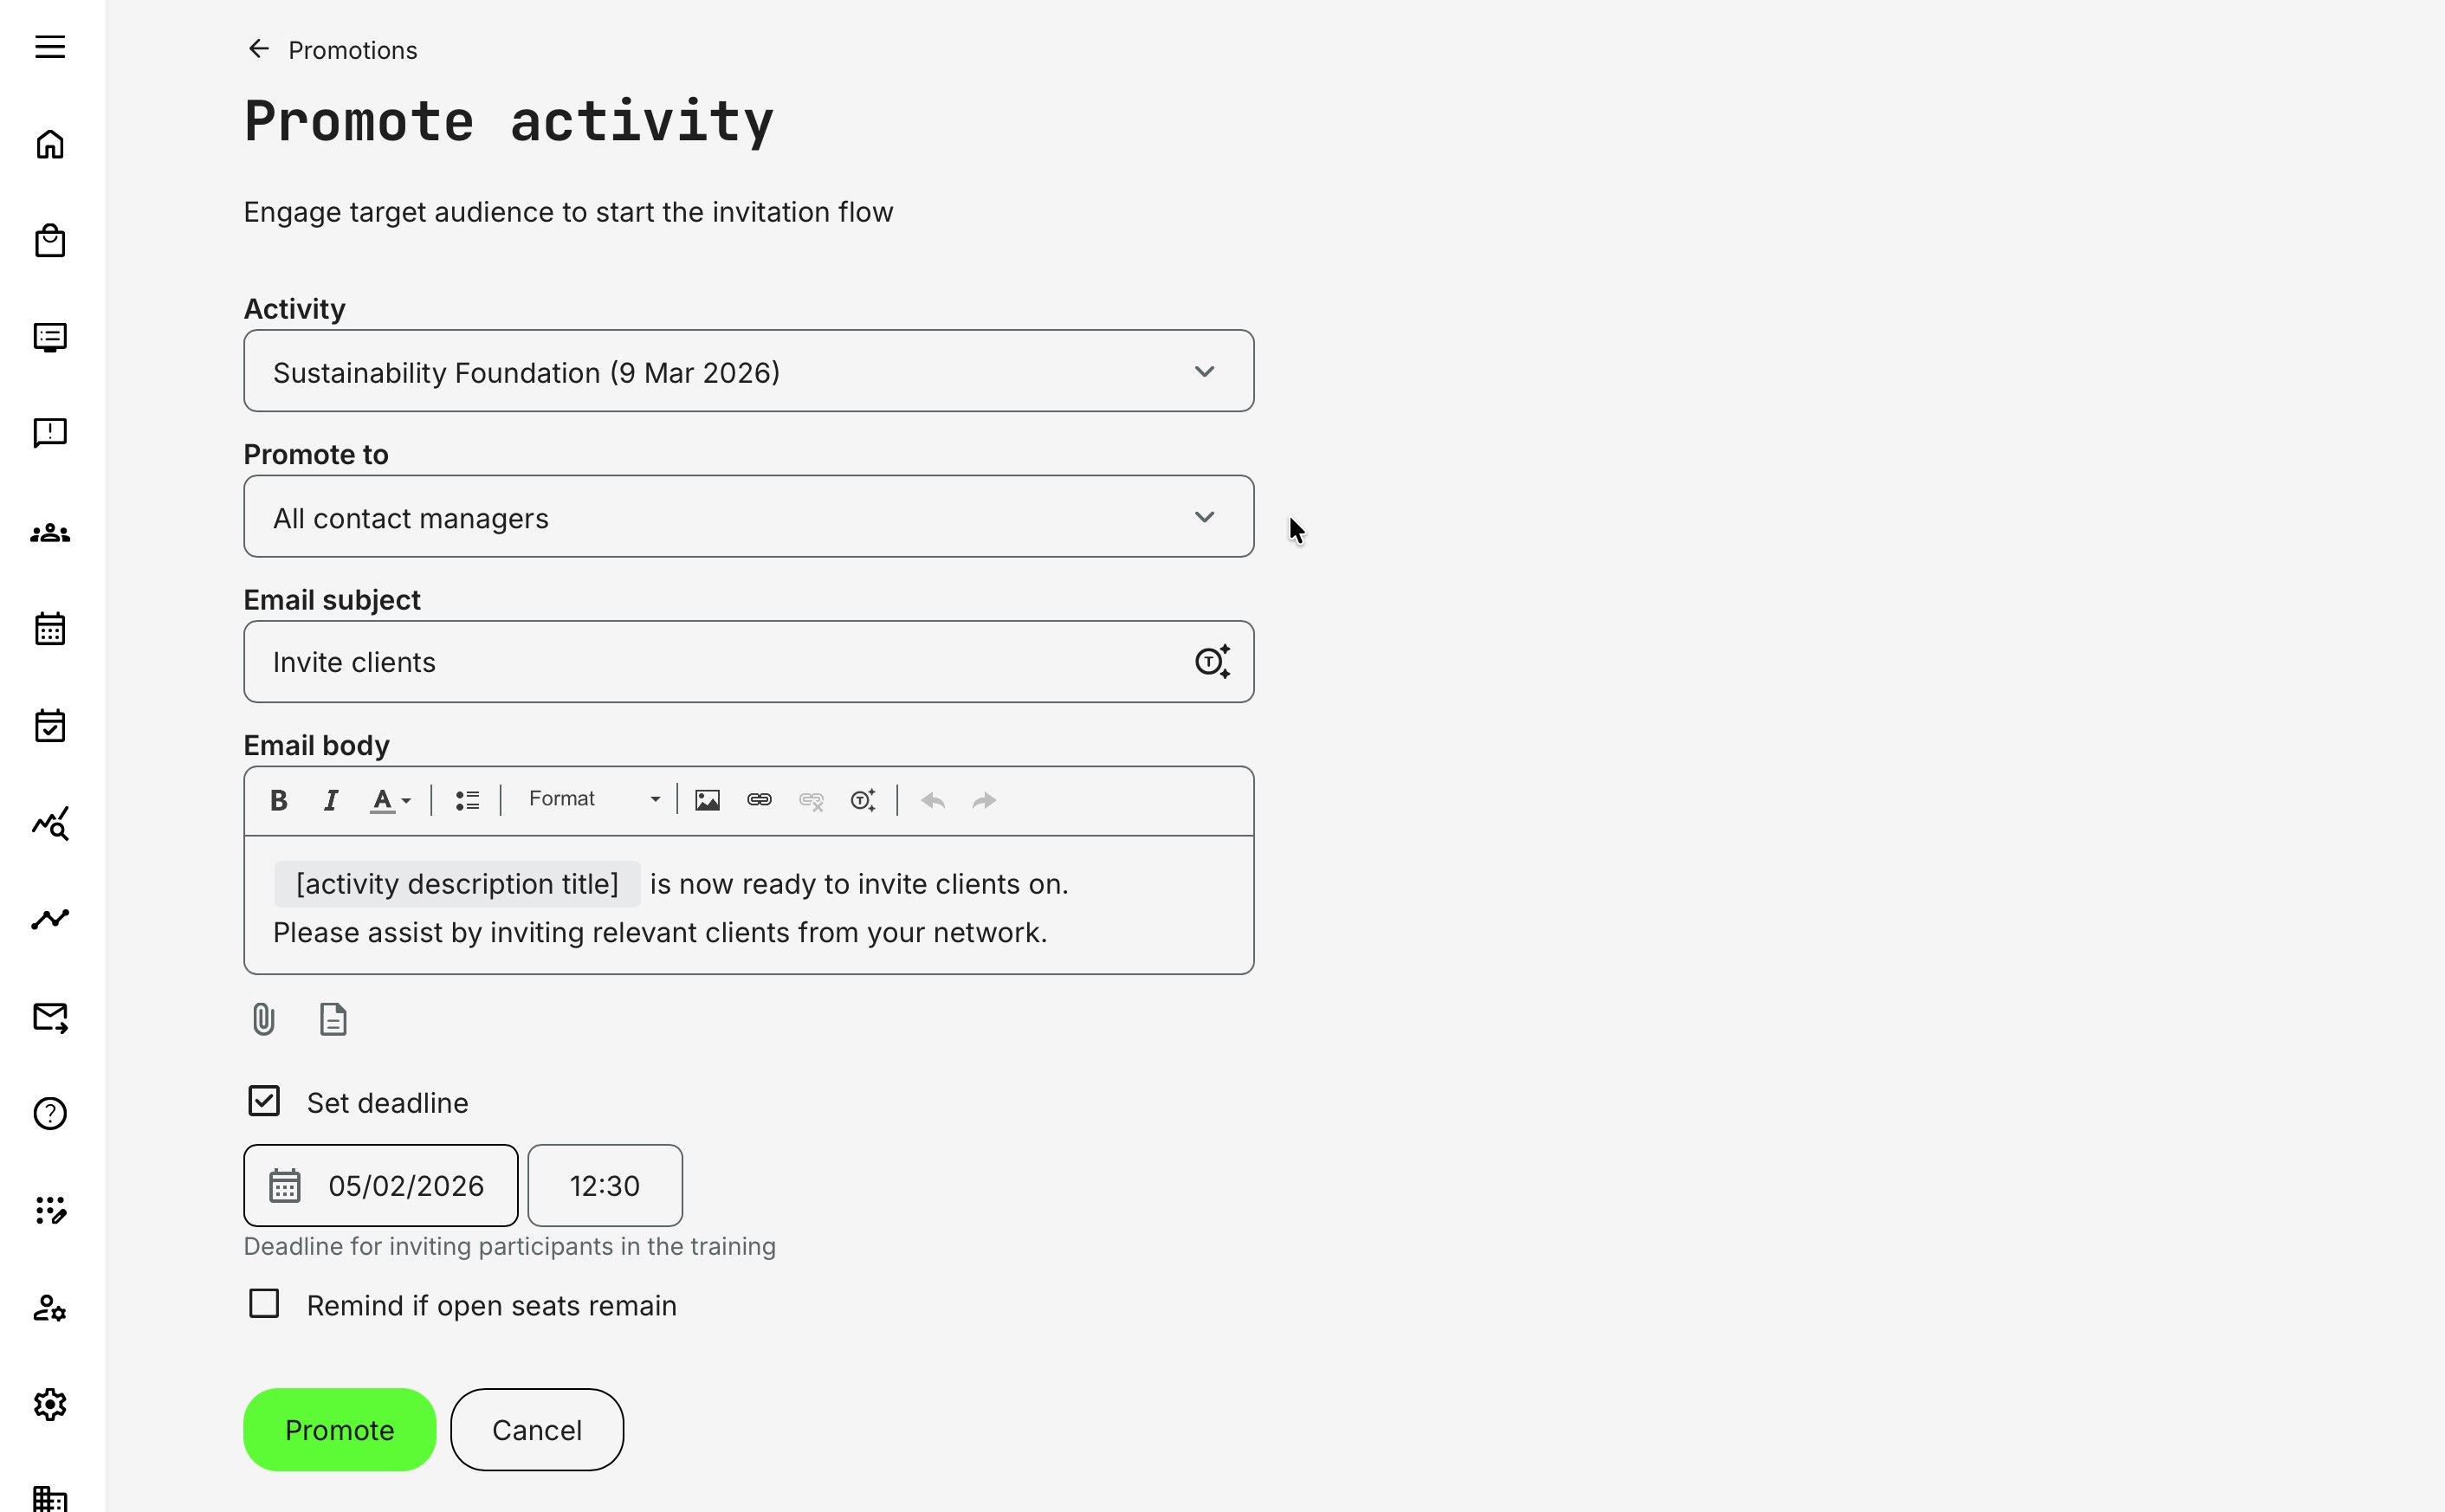Click the redo arrow in the editor toolbar
2445x1512 pixels.
point(982,799)
